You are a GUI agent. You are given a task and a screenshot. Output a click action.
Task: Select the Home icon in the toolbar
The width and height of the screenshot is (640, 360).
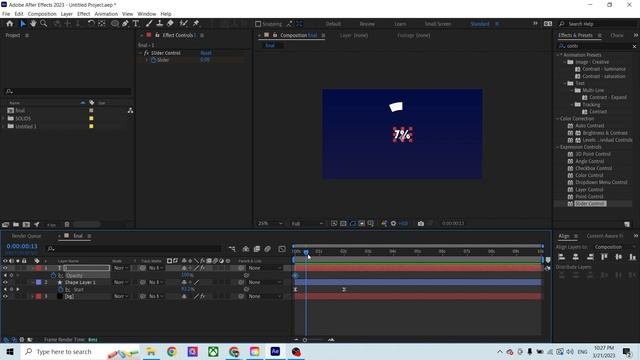(x=9, y=24)
